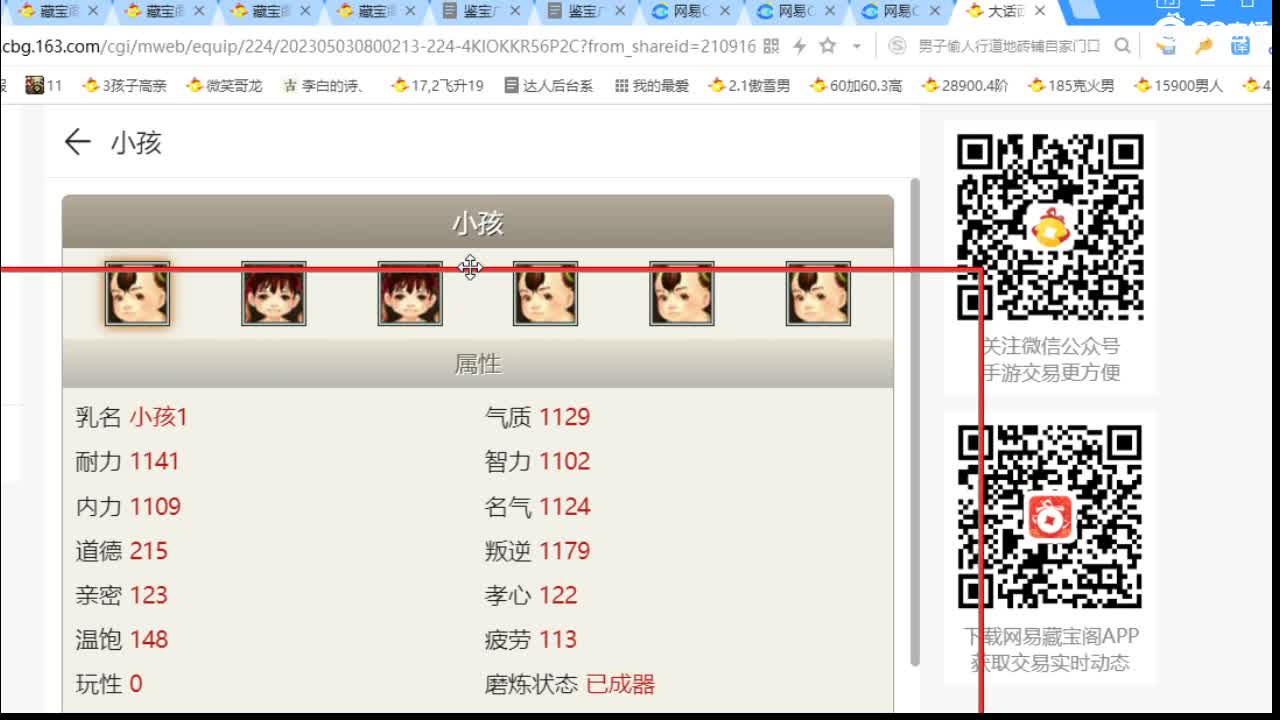
Task: Click the address bar URL cbg.163.com
Action: coord(378,46)
